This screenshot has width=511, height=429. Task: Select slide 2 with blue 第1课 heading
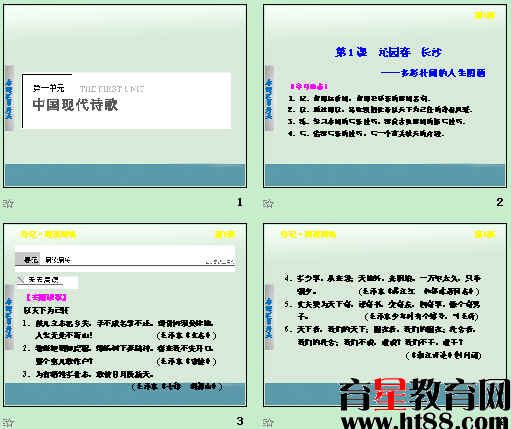[x=385, y=96]
